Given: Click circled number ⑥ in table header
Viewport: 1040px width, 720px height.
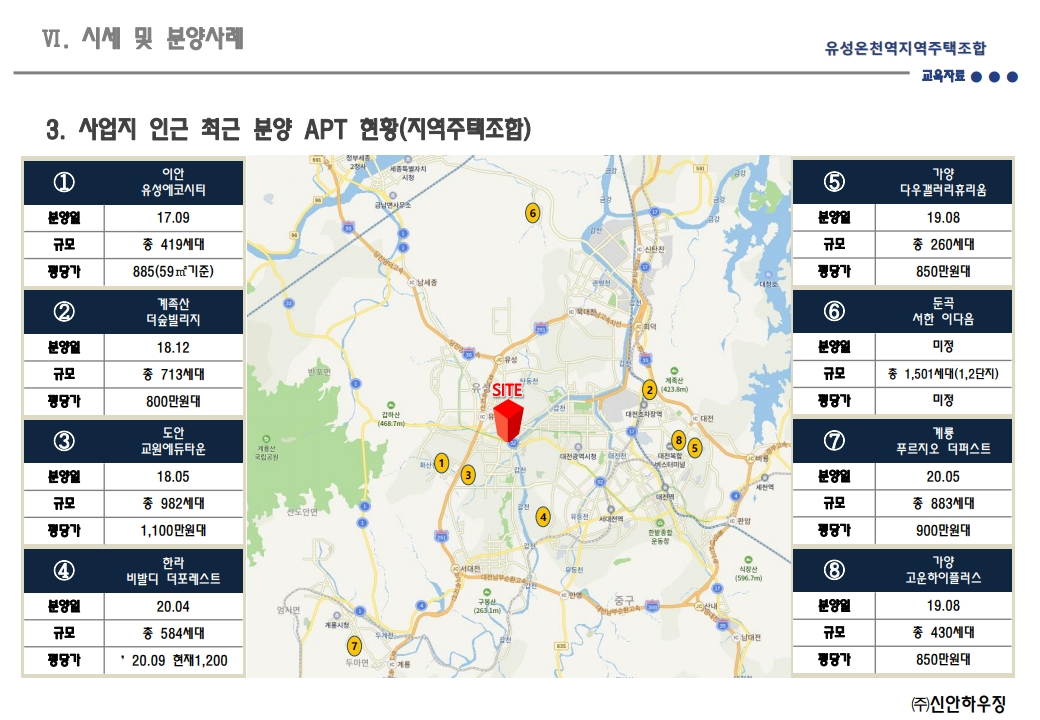Looking at the screenshot, I should [x=834, y=311].
